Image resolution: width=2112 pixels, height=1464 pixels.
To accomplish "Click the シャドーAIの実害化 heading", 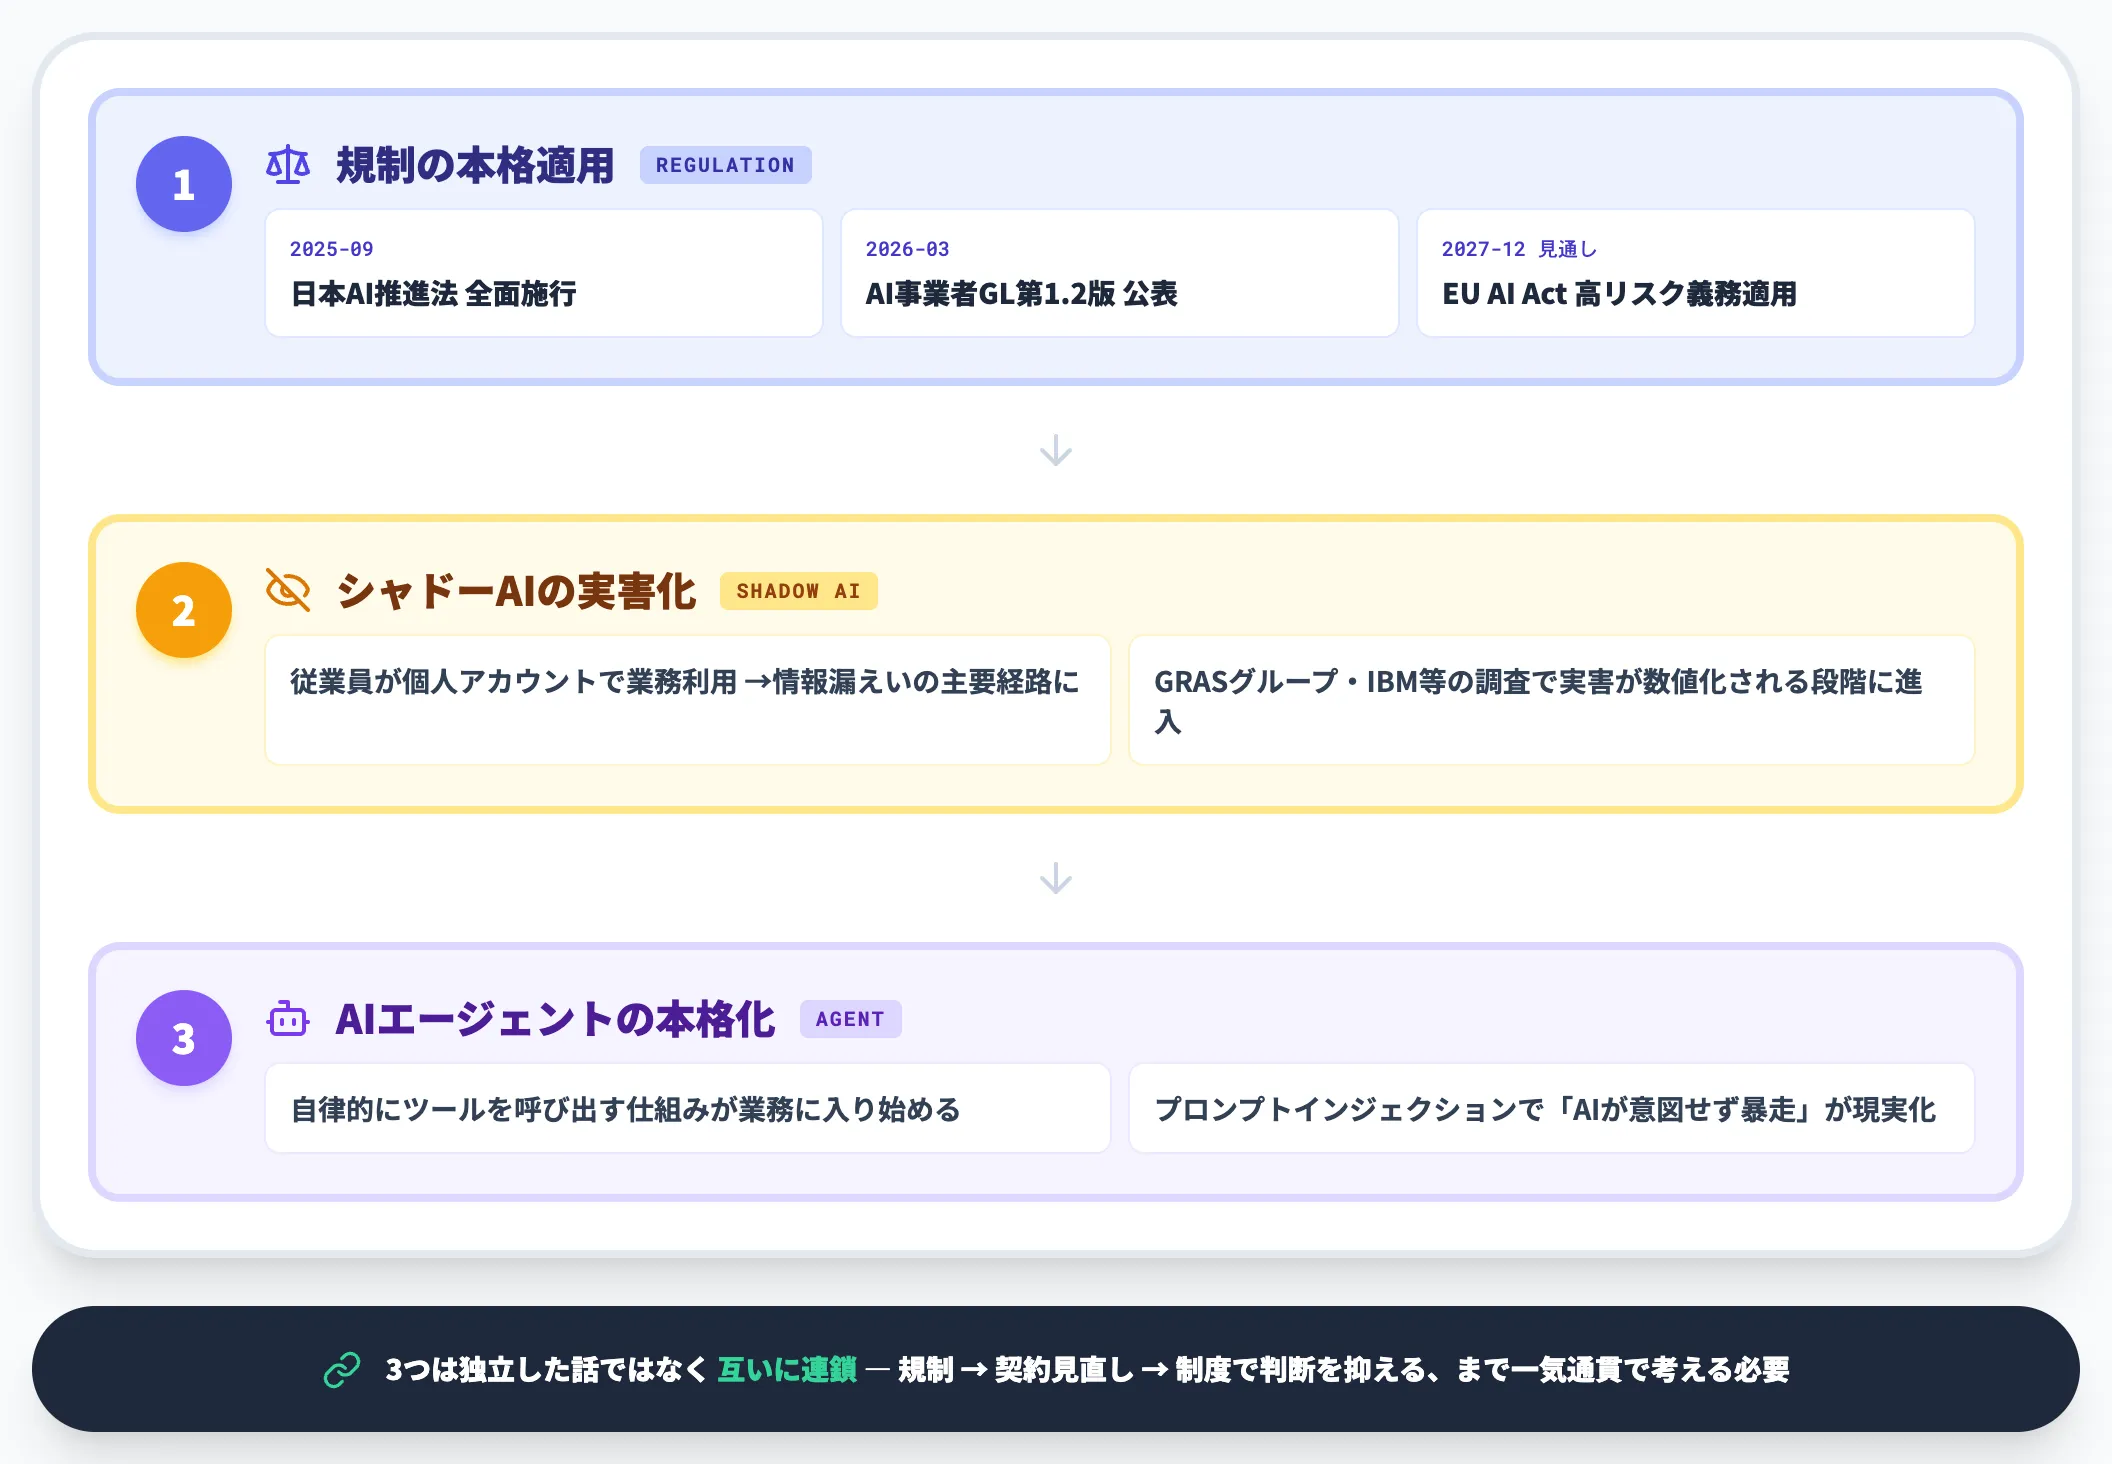I will (516, 591).
